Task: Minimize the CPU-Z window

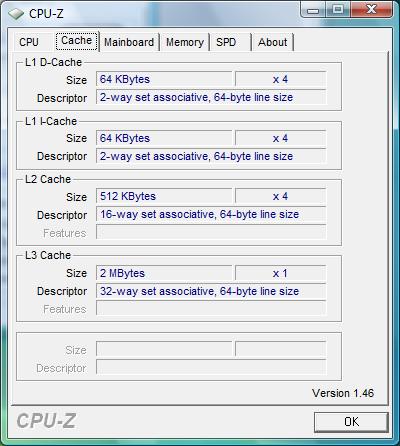Action: point(313,9)
